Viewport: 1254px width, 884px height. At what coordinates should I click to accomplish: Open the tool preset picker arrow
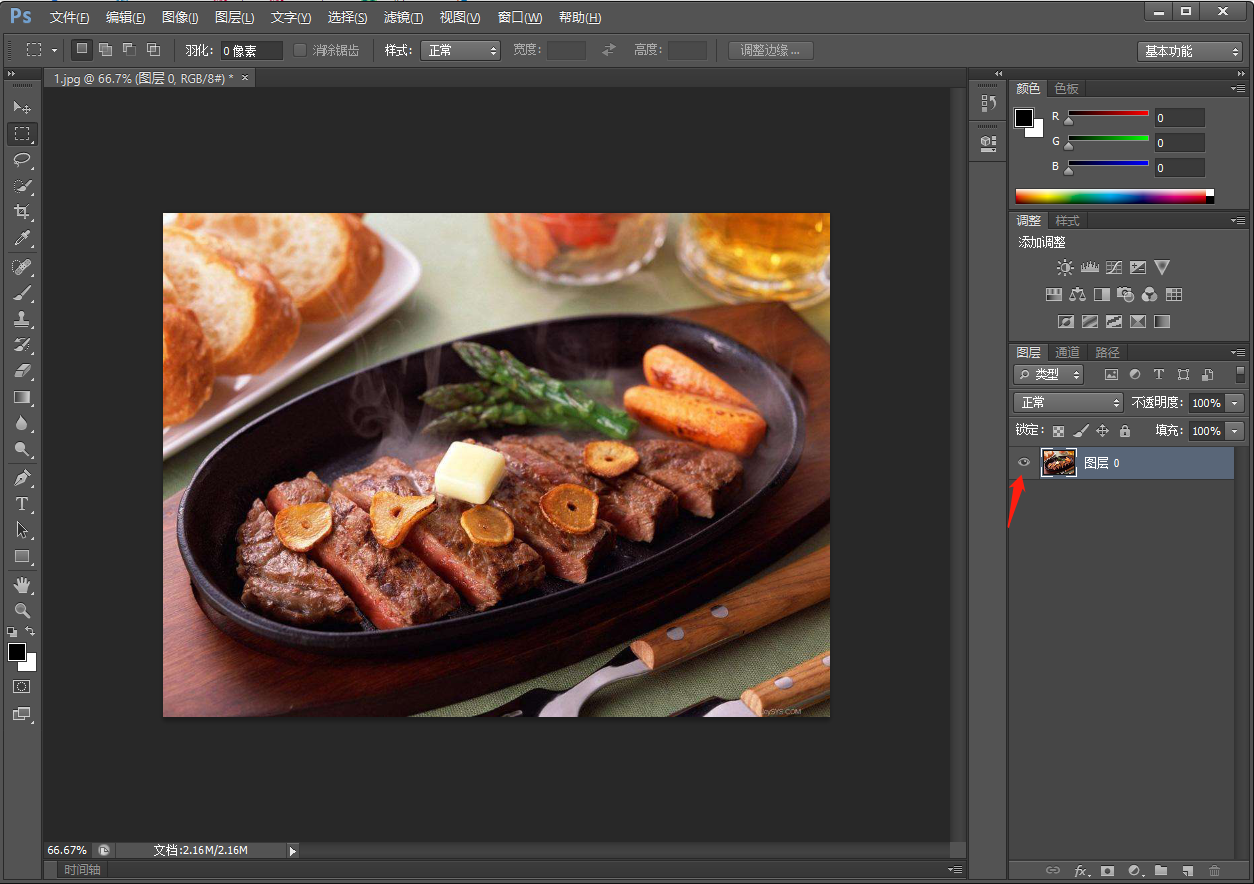tap(54, 50)
